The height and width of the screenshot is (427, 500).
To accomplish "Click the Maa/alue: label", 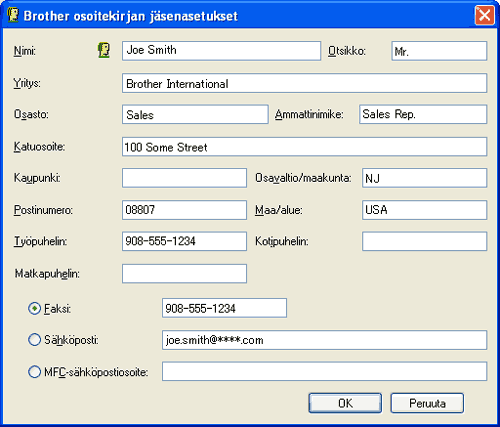I will [x=279, y=210].
